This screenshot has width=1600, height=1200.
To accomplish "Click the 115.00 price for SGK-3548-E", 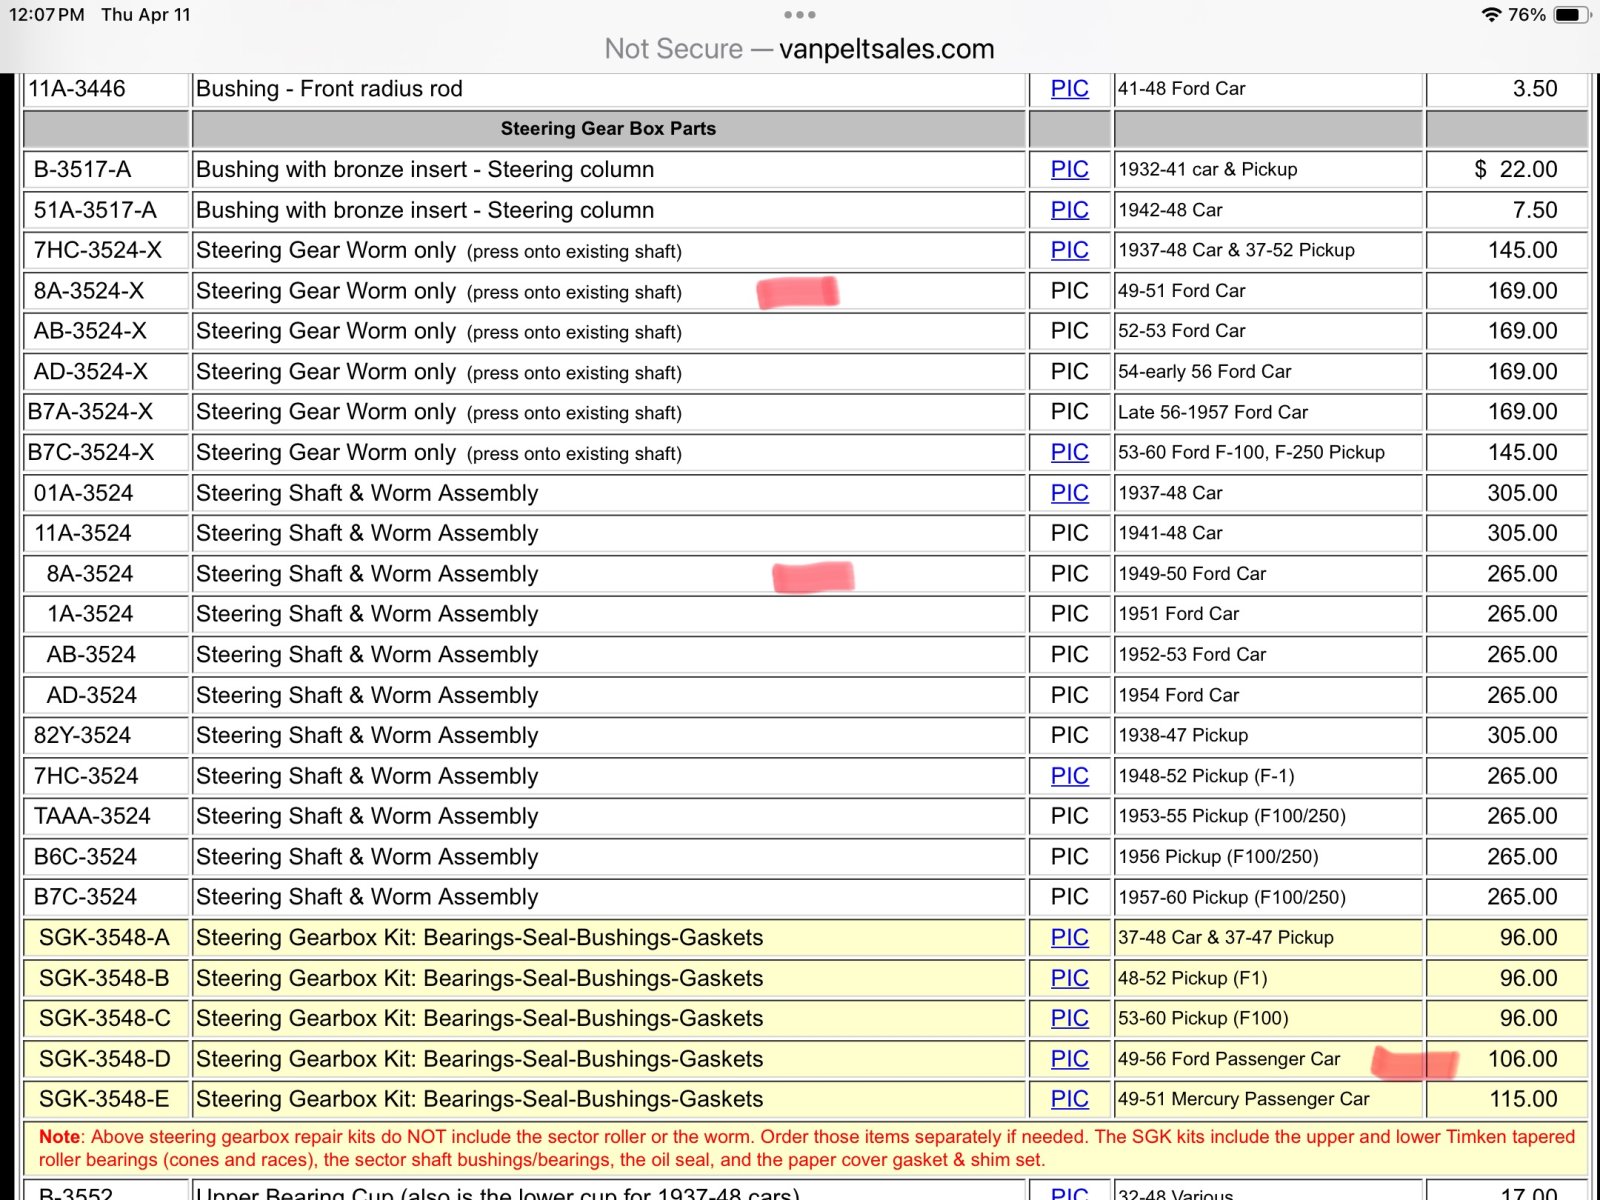I will pos(1523,1099).
